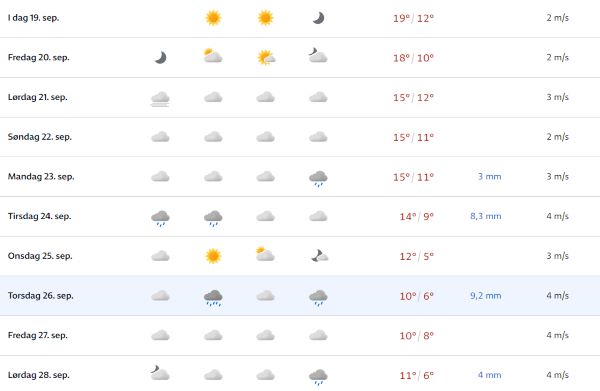
Task: Click the heavy rain icon on Torsdag 26. sep
Action: click(x=213, y=298)
